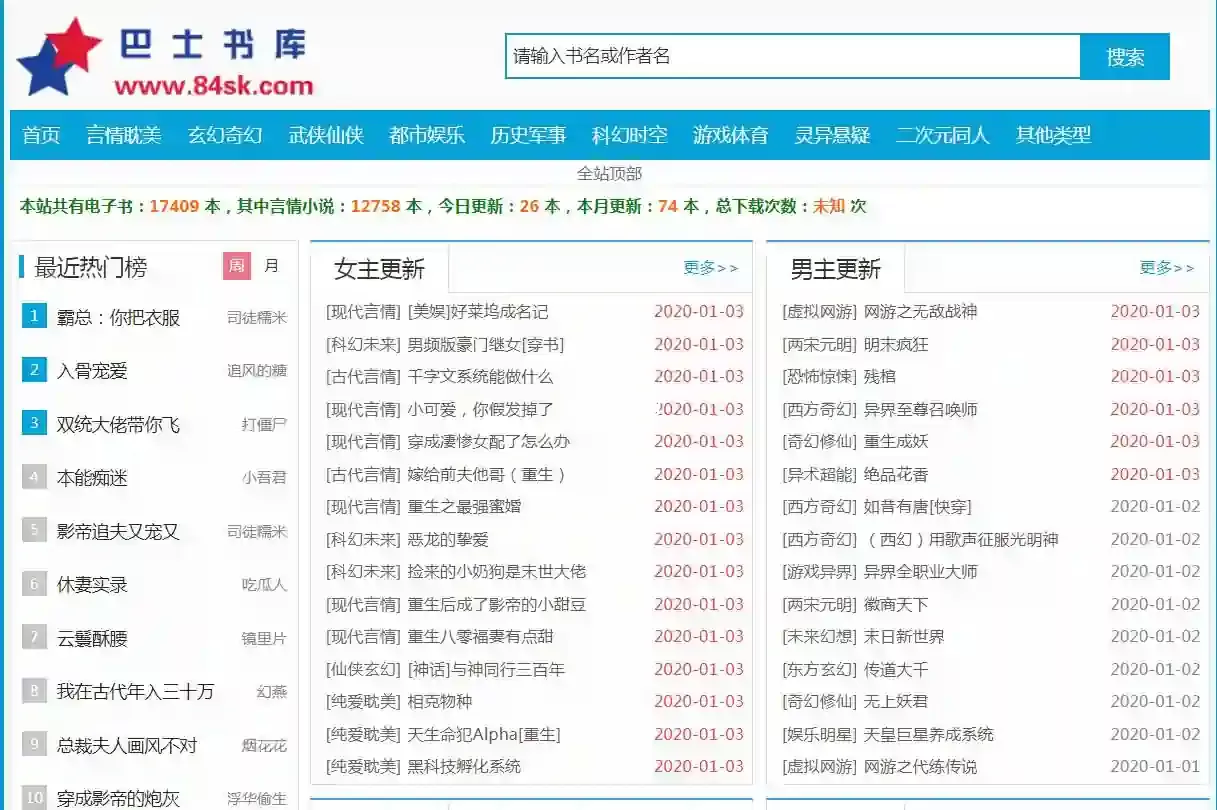This screenshot has height=810, width=1217.
Task: Open [美娱]好莱坞成名记
Action: pyautogui.click(x=478, y=312)
